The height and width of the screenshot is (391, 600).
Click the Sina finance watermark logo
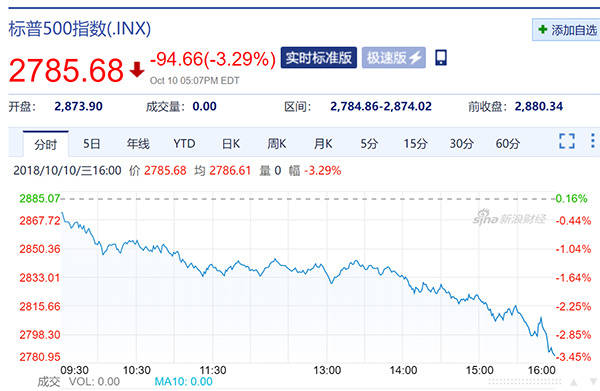(509, 218)
